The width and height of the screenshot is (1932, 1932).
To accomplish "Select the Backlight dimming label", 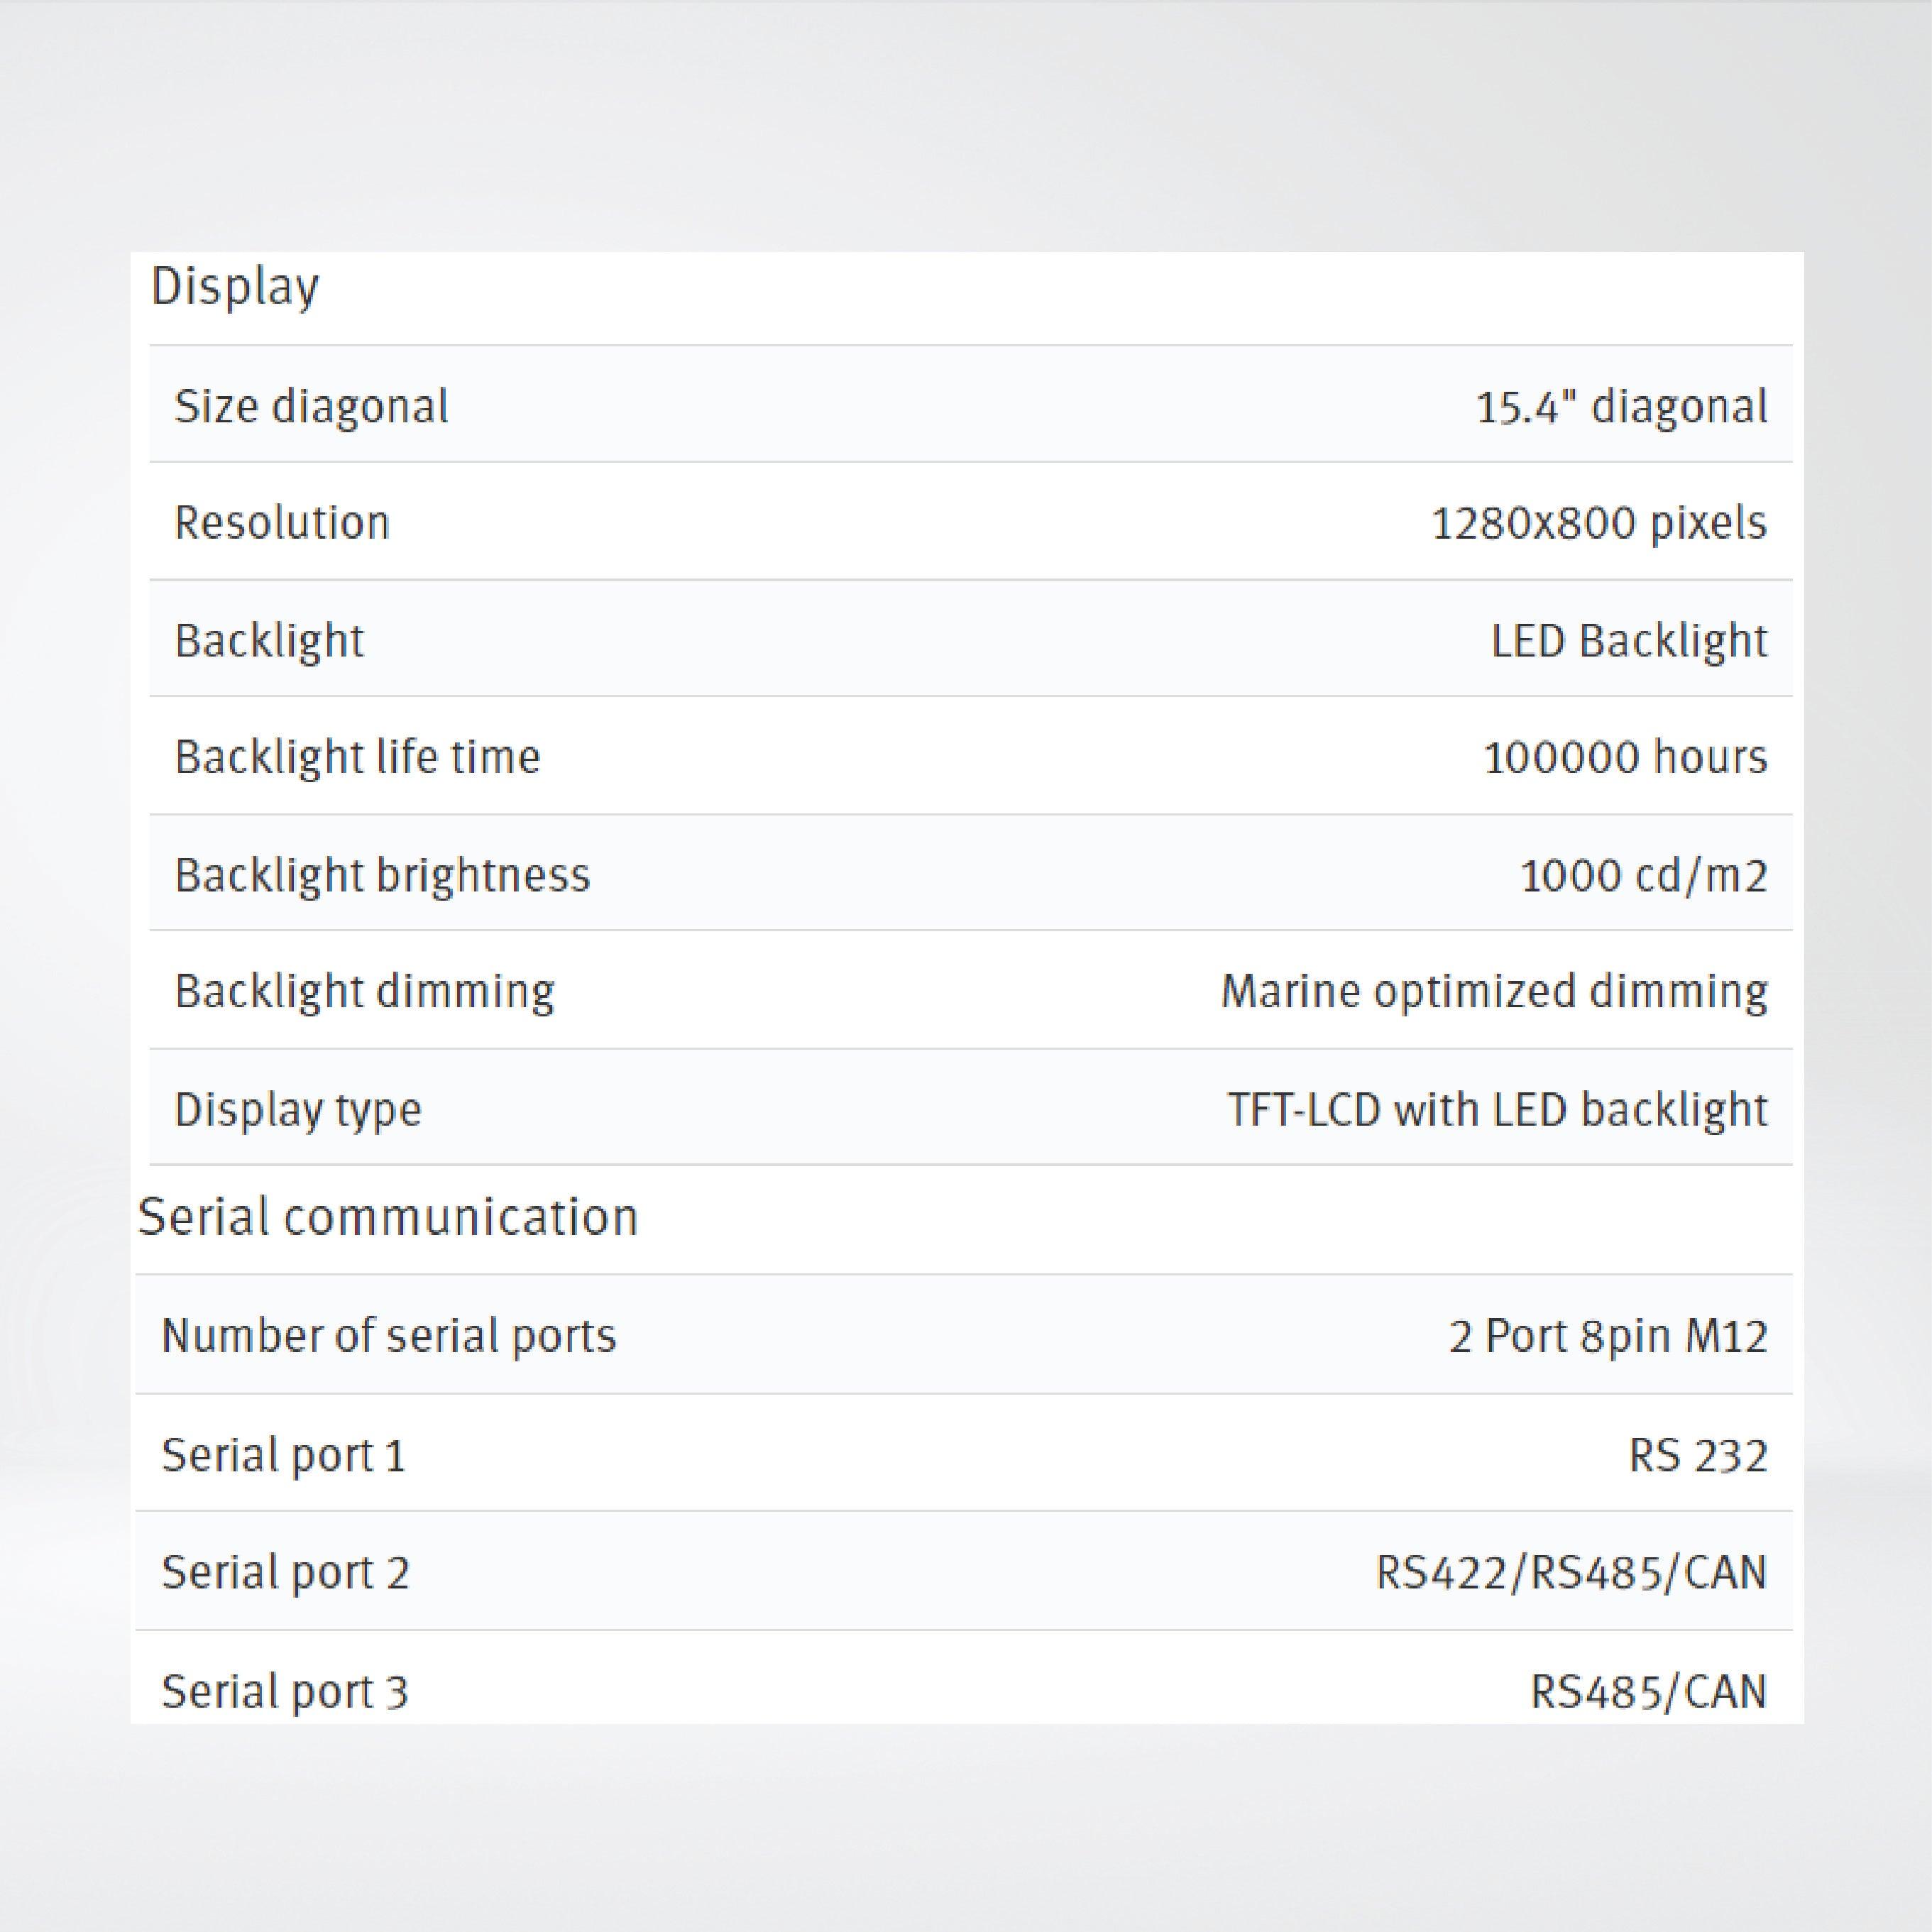I will coord(364,992).
